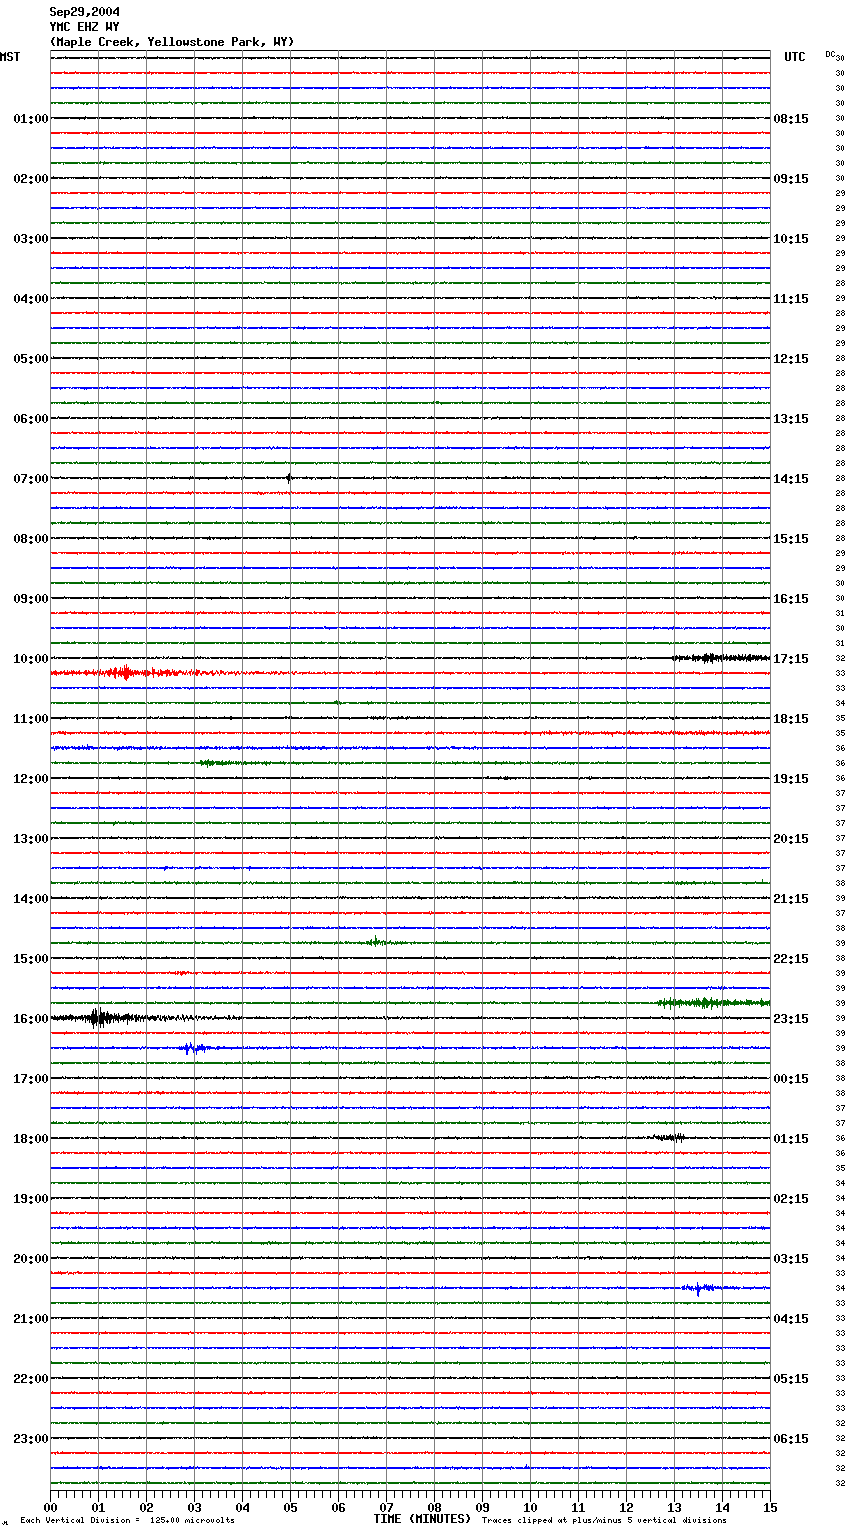Select the station code YMC EHZ WY
This screenshot has height=1534, width=850.
85,27
